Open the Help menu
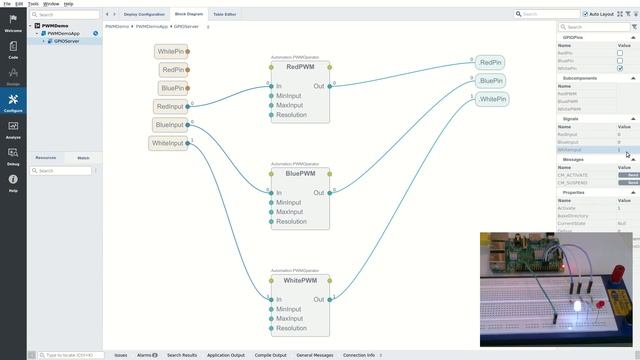 69,4
